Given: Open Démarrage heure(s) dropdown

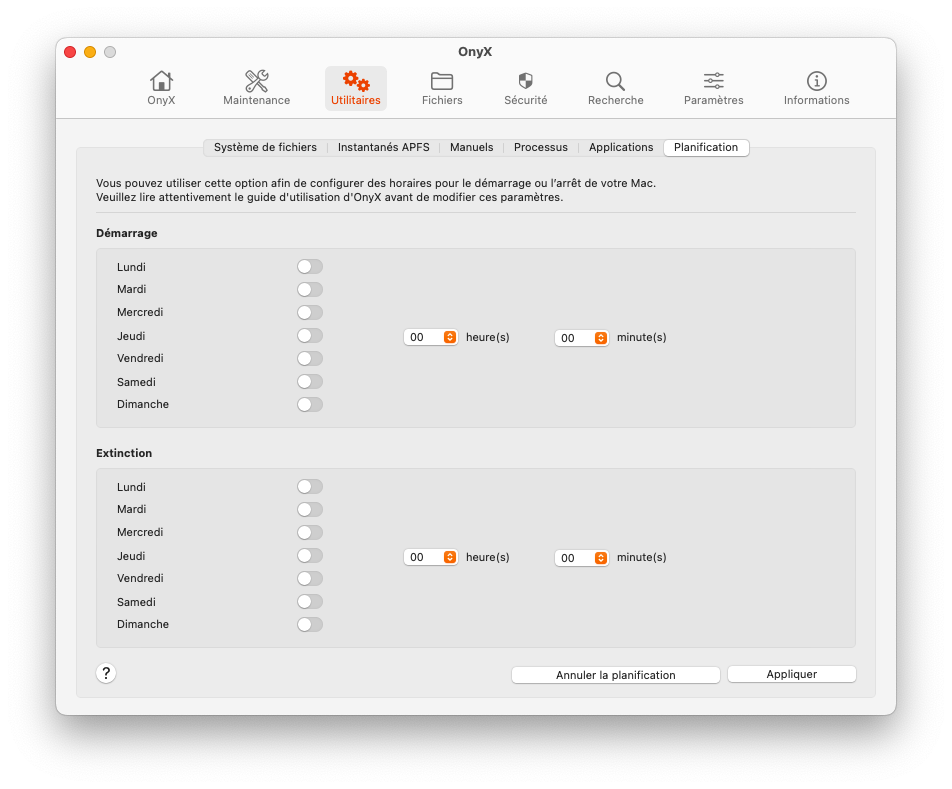Looking at the screenshot, I should pos(430,337).
